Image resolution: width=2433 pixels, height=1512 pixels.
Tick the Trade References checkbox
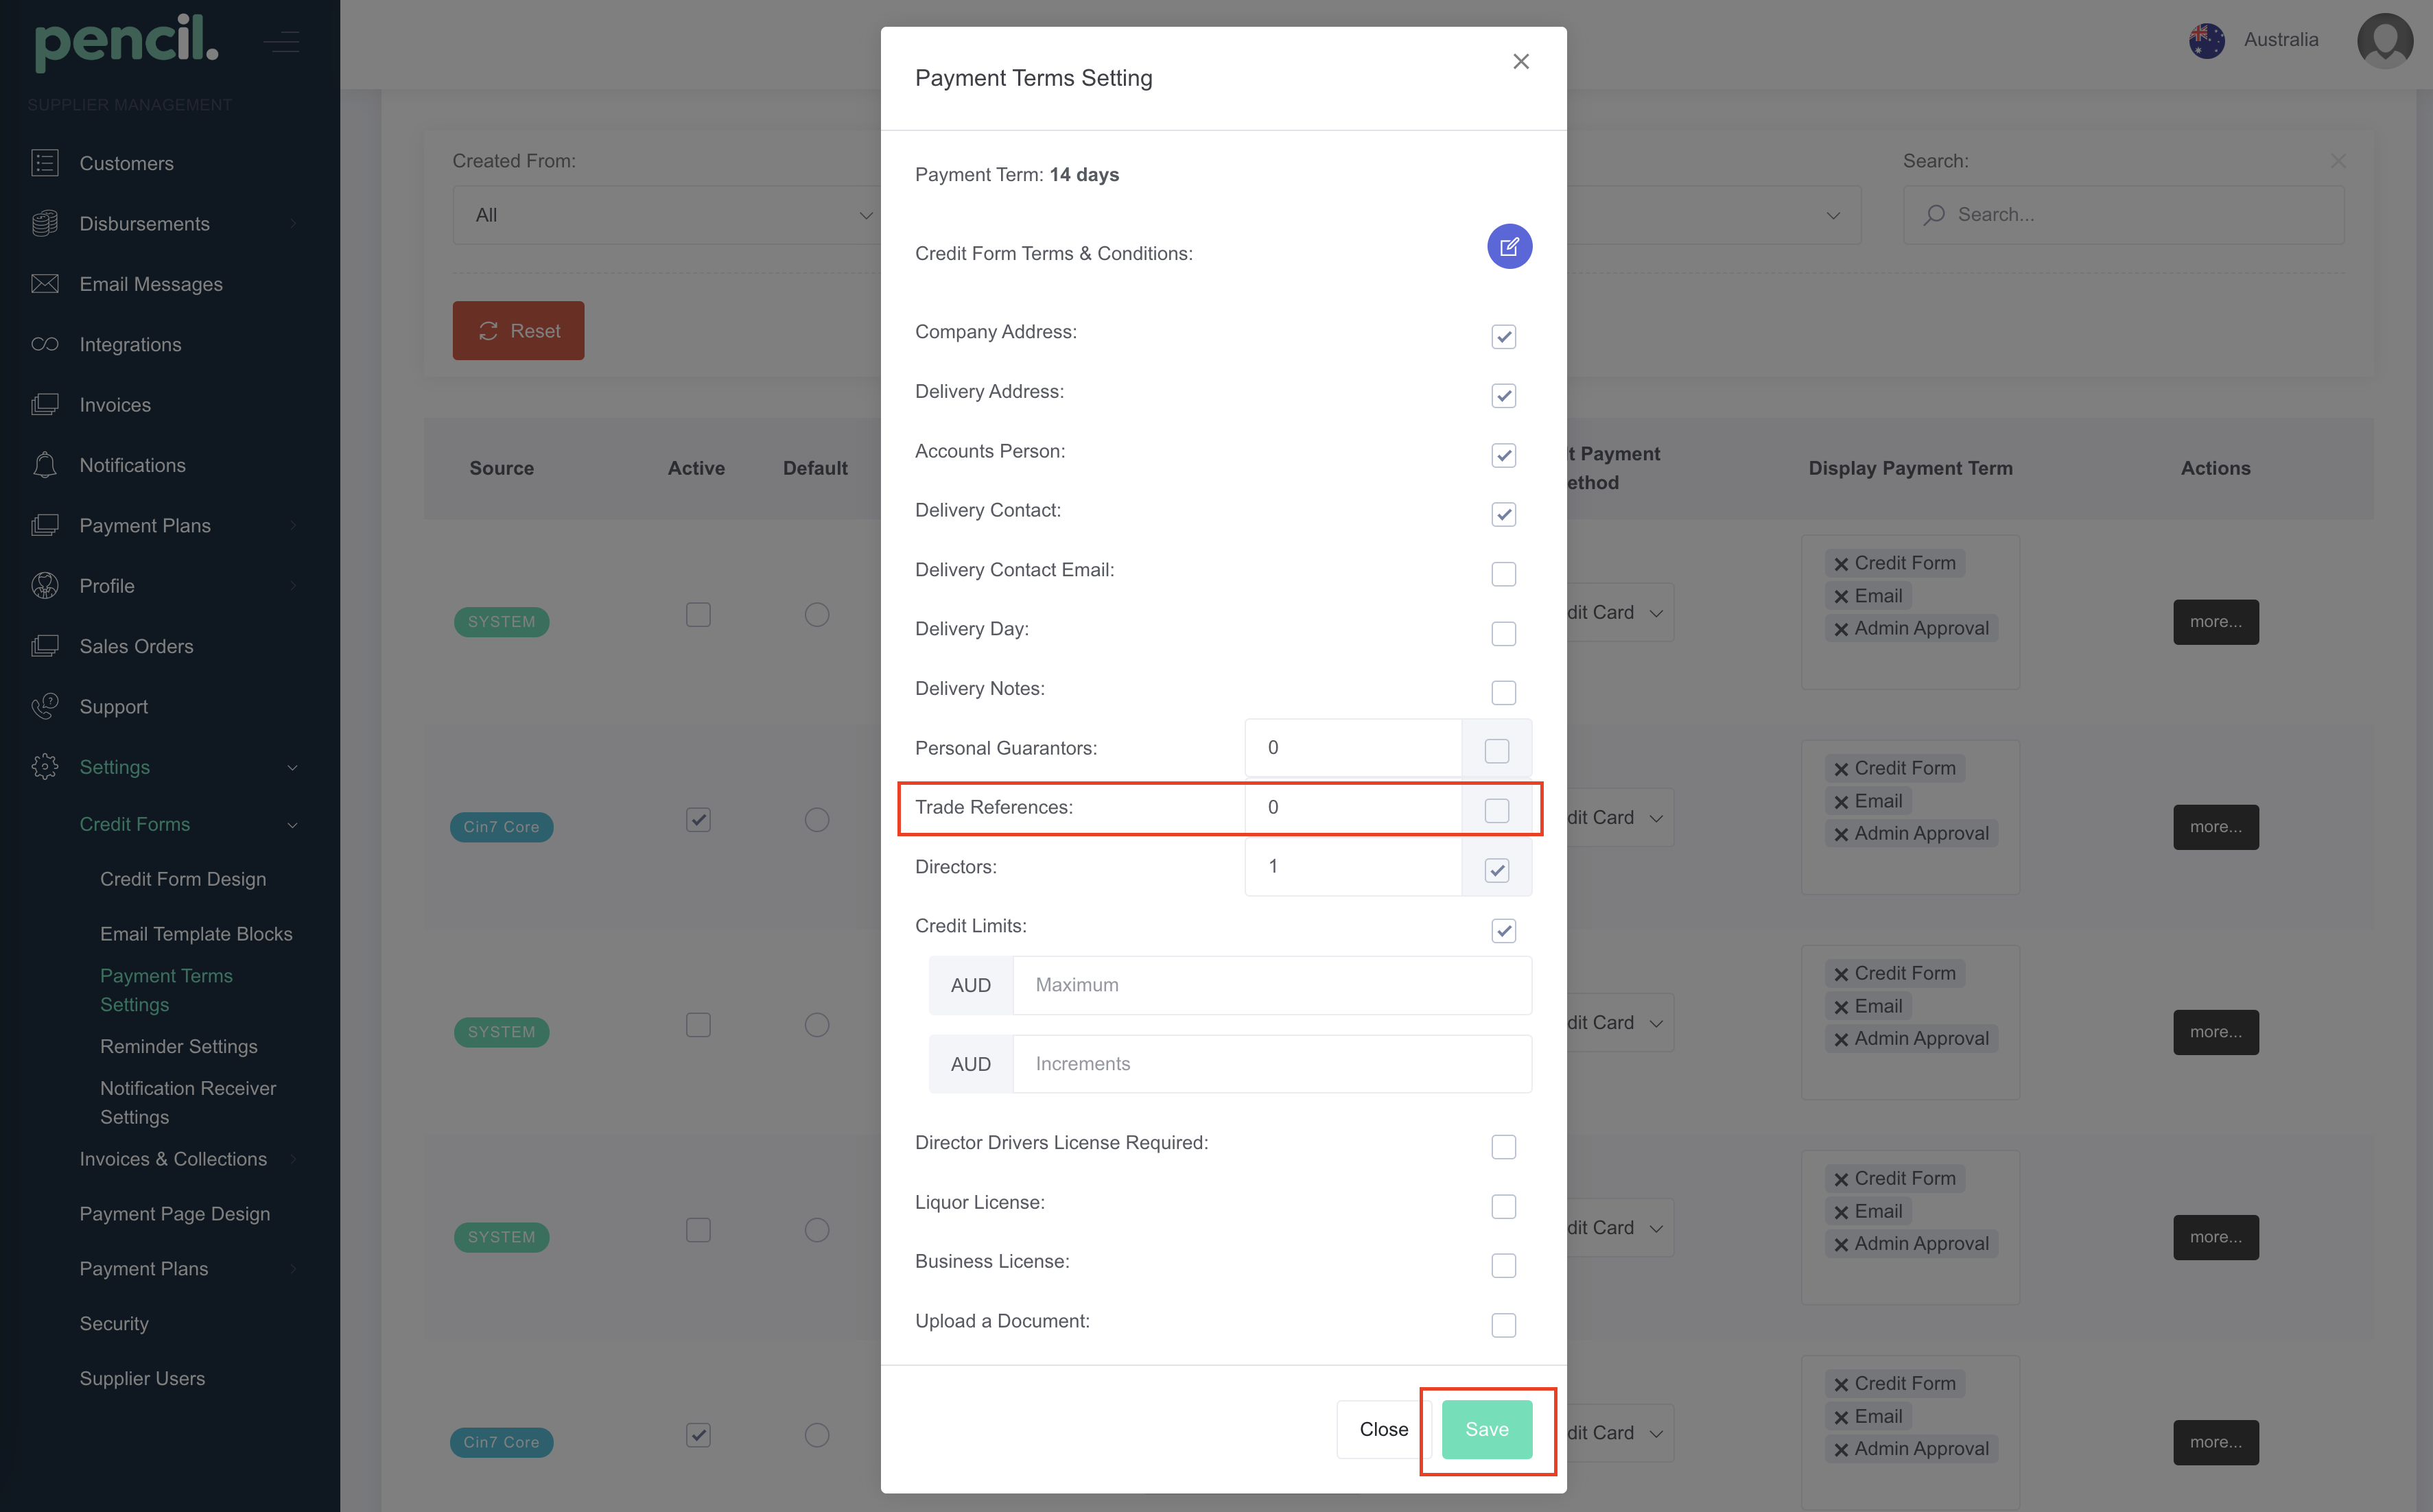coord(1496,811)
